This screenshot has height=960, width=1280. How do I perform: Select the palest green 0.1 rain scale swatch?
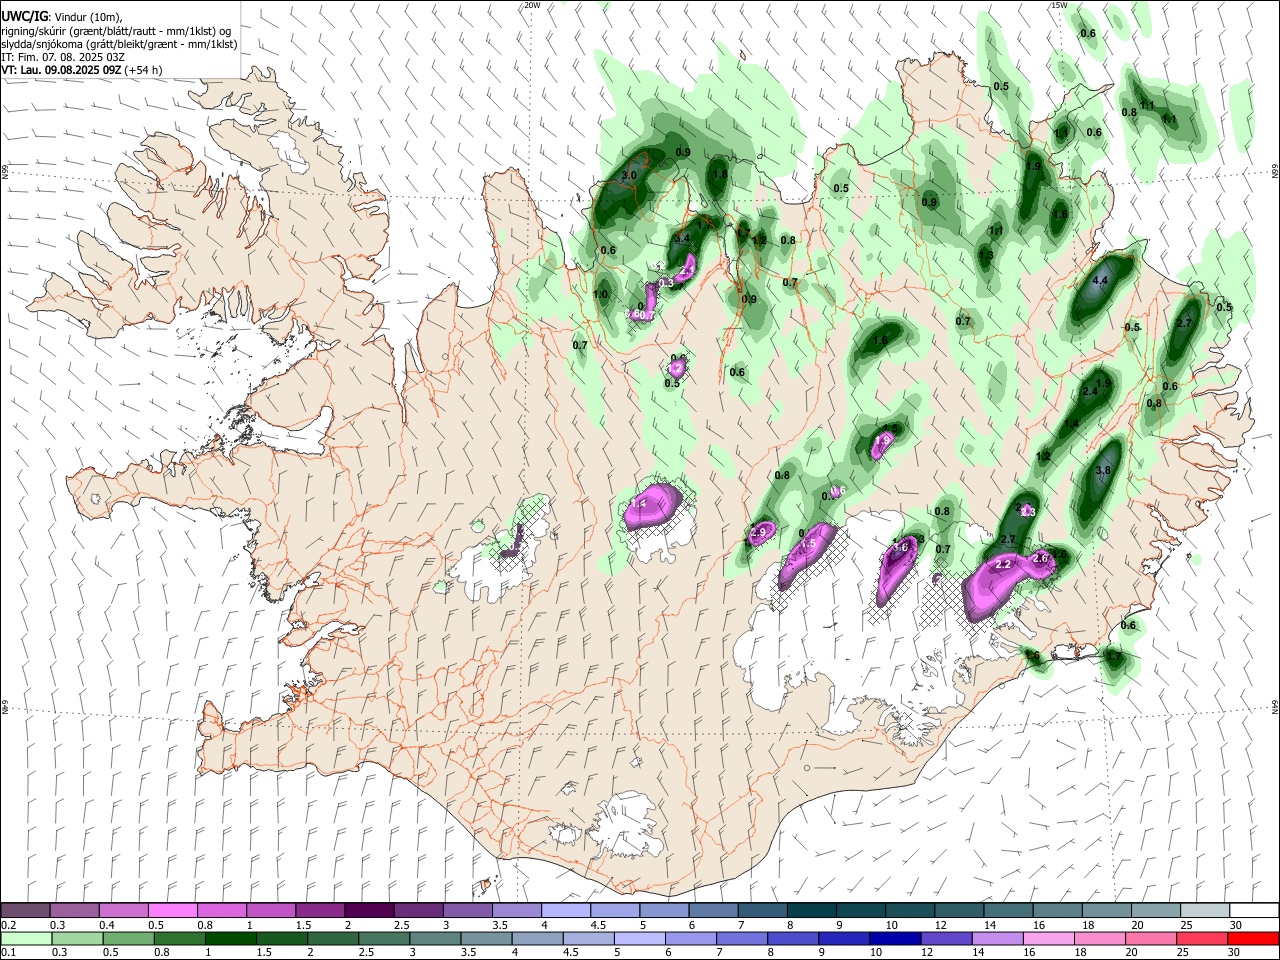point(25,939)
